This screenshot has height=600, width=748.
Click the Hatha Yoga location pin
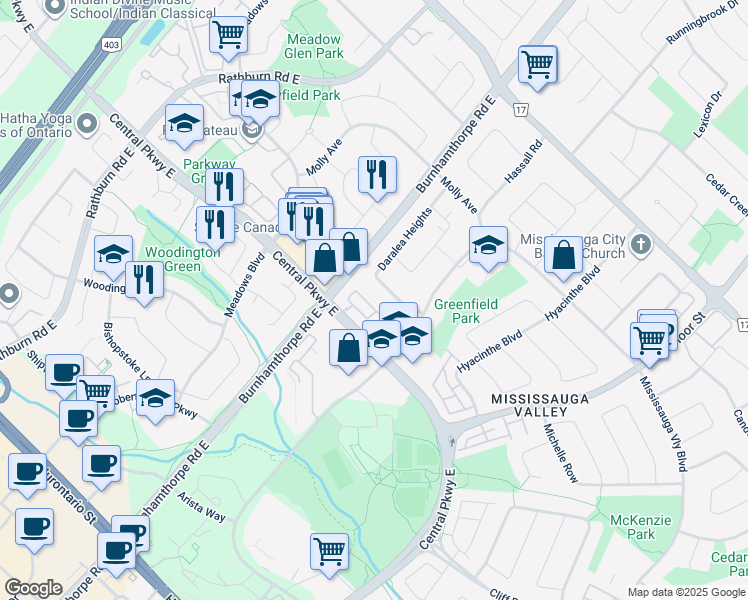point(87,124)
